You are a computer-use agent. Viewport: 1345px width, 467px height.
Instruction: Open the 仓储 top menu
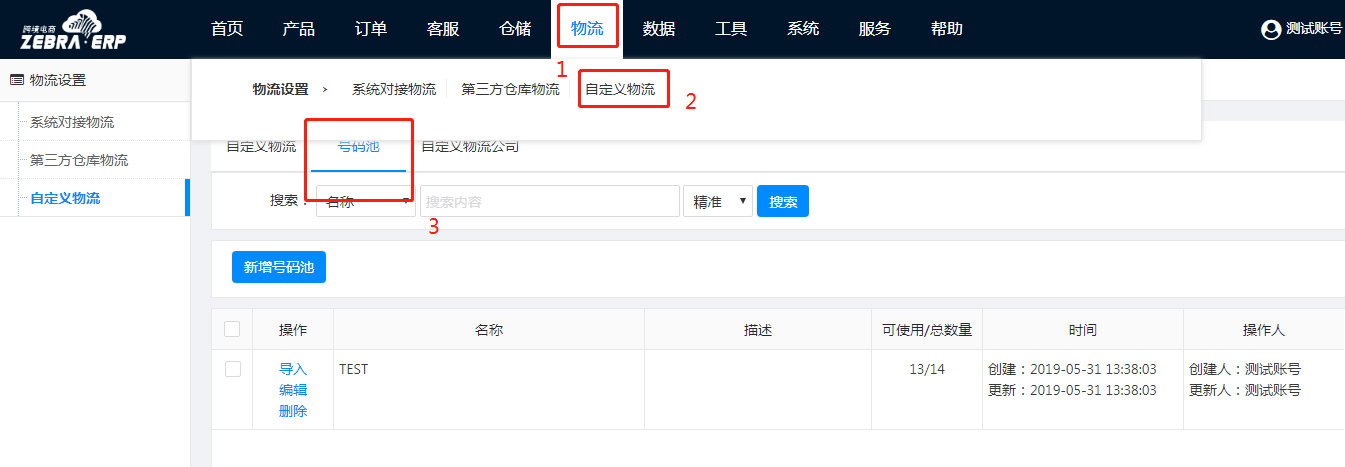pyautogui.click(x=515, y=29)
